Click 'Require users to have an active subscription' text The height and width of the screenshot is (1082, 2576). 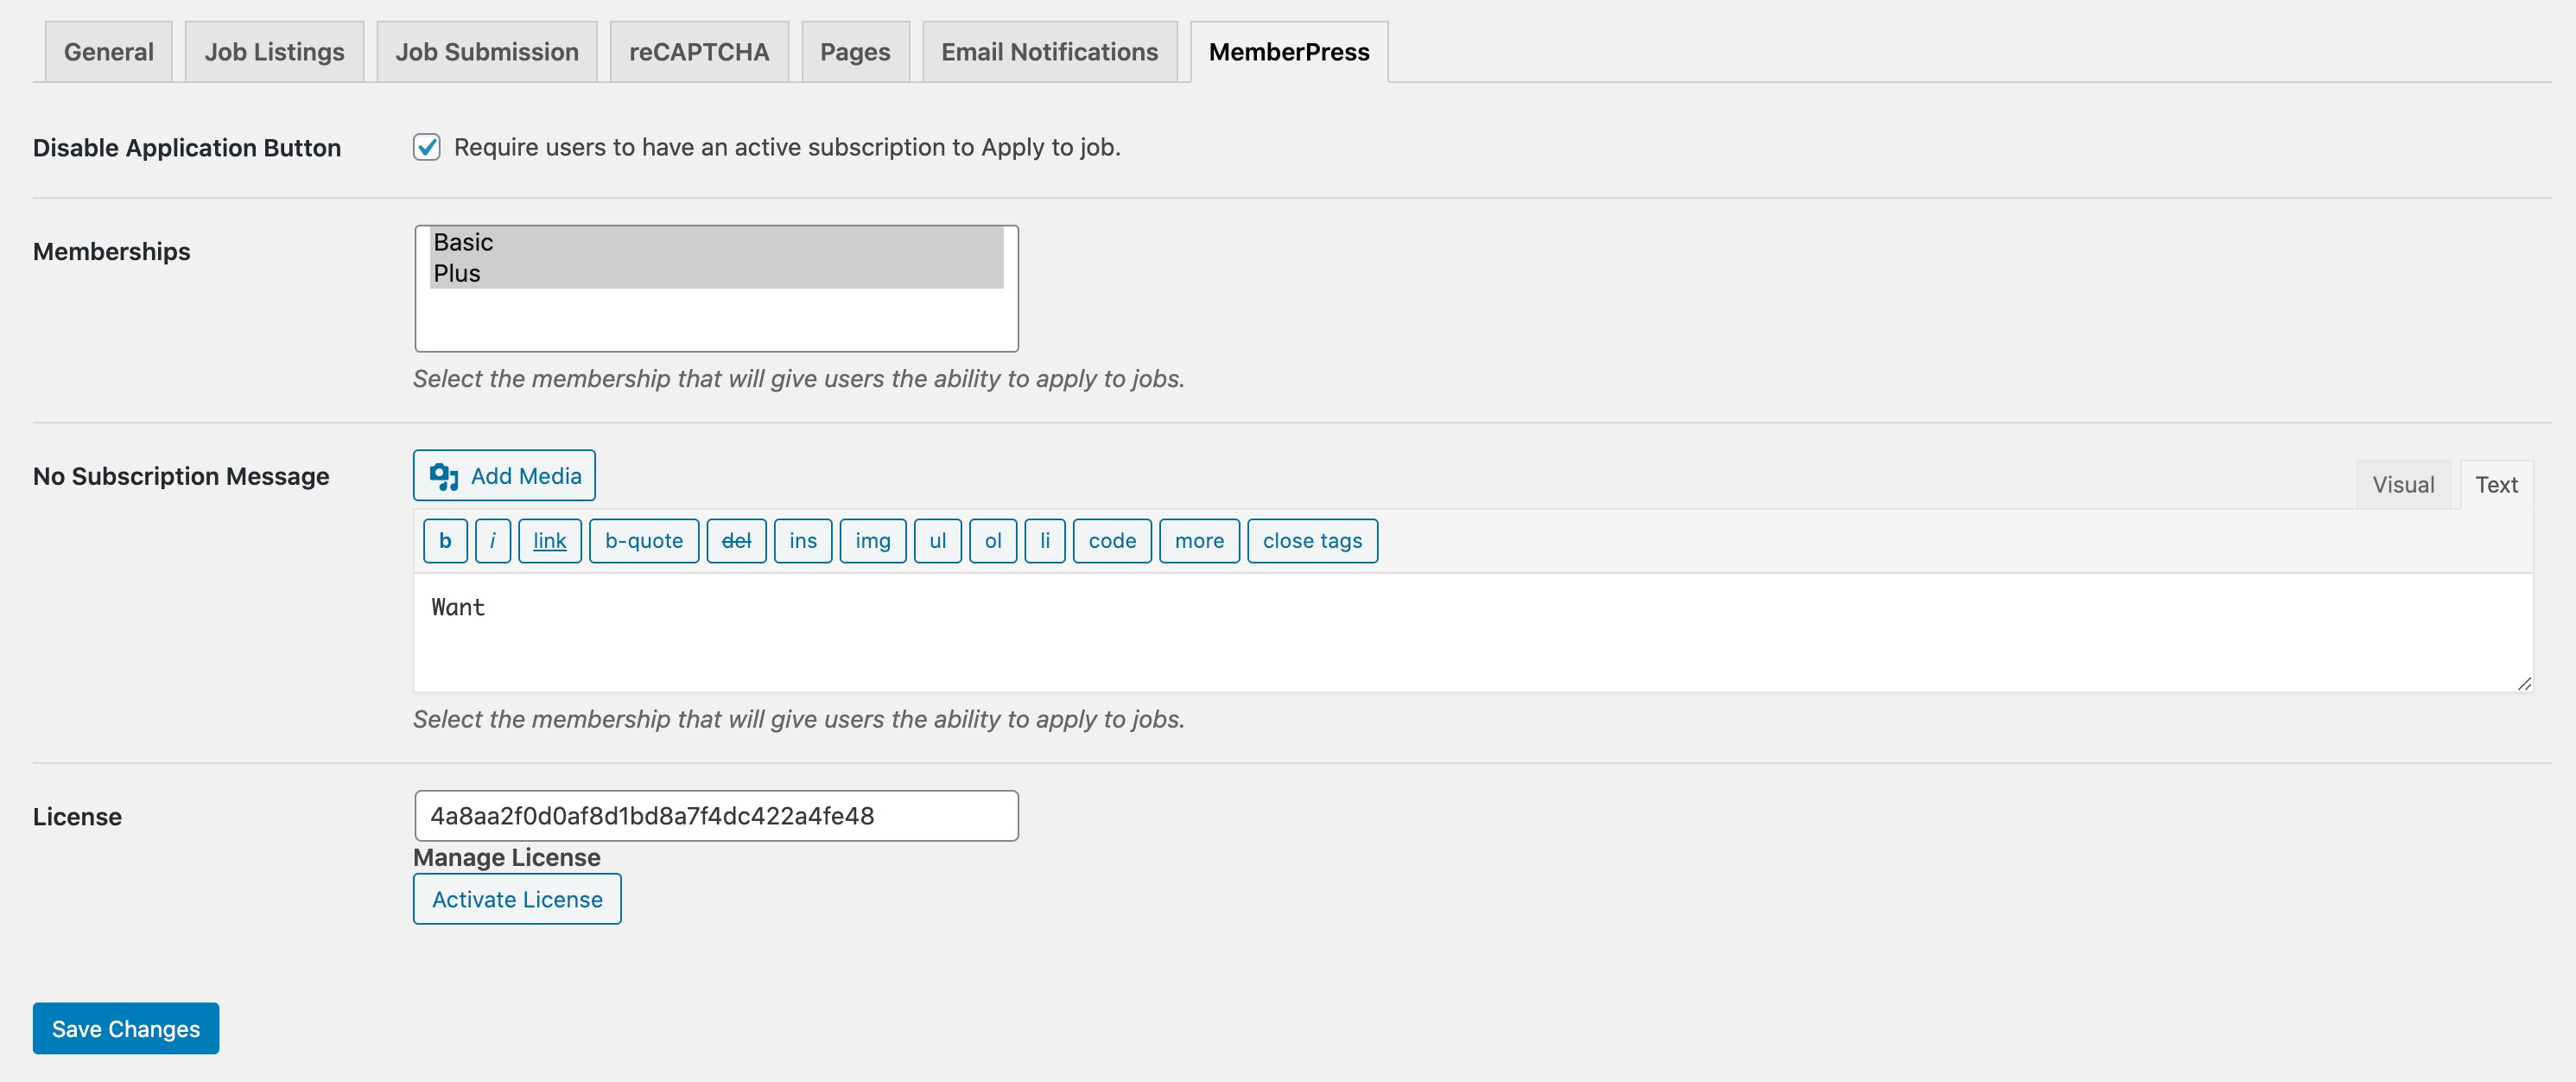787,147
